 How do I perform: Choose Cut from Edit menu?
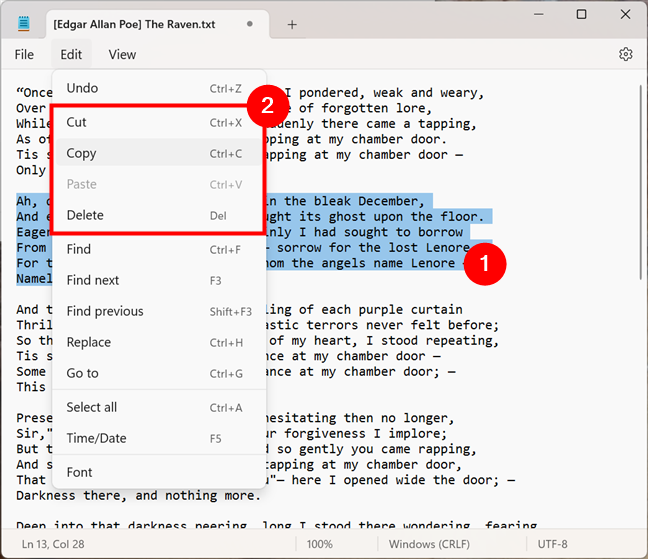pyautogui.click(x=159, y=122)
